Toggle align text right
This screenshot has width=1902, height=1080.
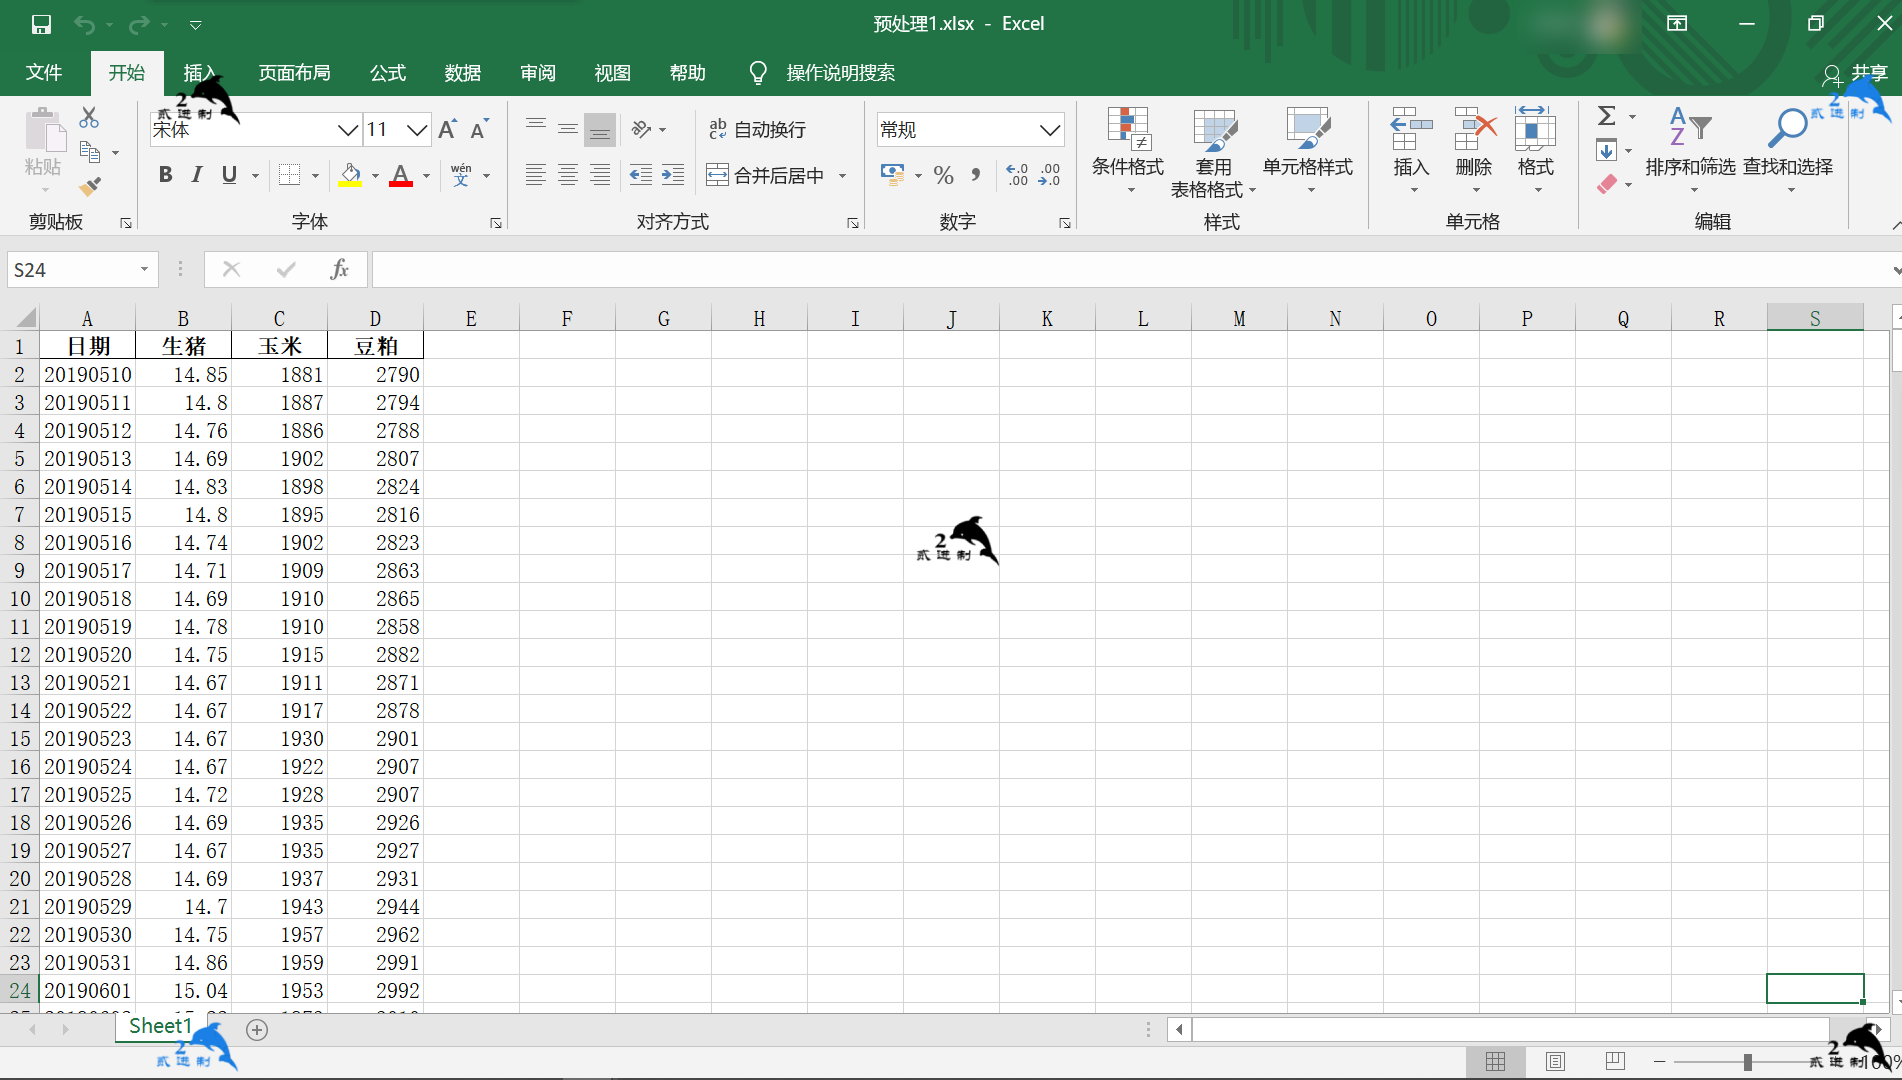tap(600, 175)
